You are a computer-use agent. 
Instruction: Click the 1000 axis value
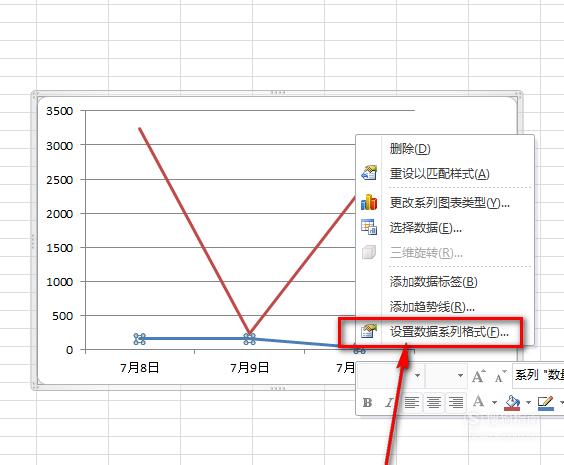pos(60,282)
